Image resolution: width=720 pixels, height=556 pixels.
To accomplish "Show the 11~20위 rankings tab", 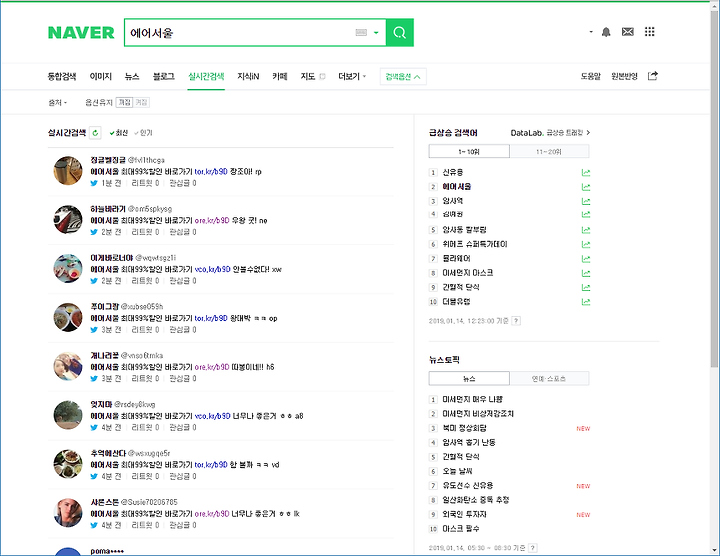I will (x=549, y=151).
